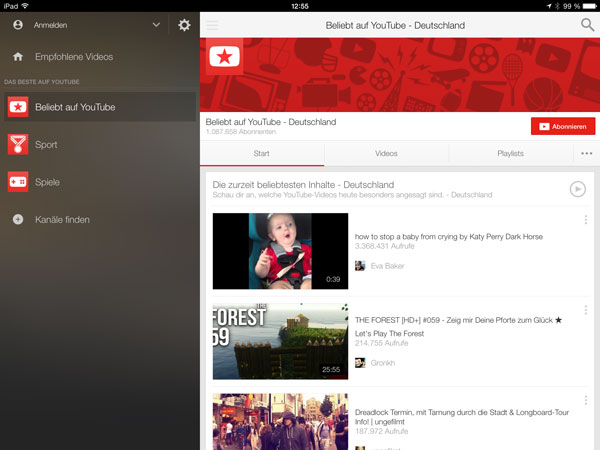Open options menu for The Forest video

click(x=586, y=310)
